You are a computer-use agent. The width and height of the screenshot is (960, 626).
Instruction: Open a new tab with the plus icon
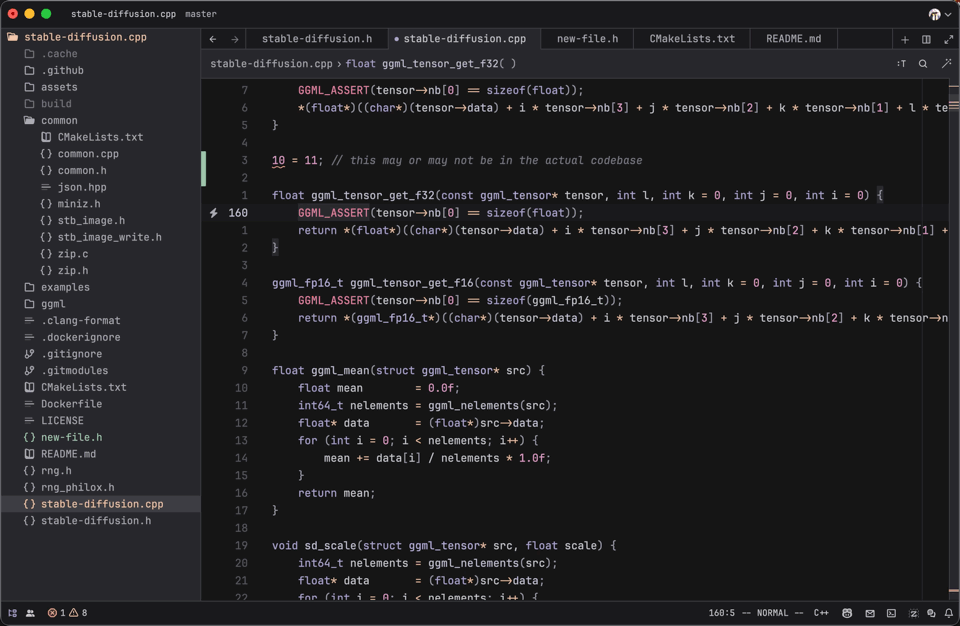(905, 40)
